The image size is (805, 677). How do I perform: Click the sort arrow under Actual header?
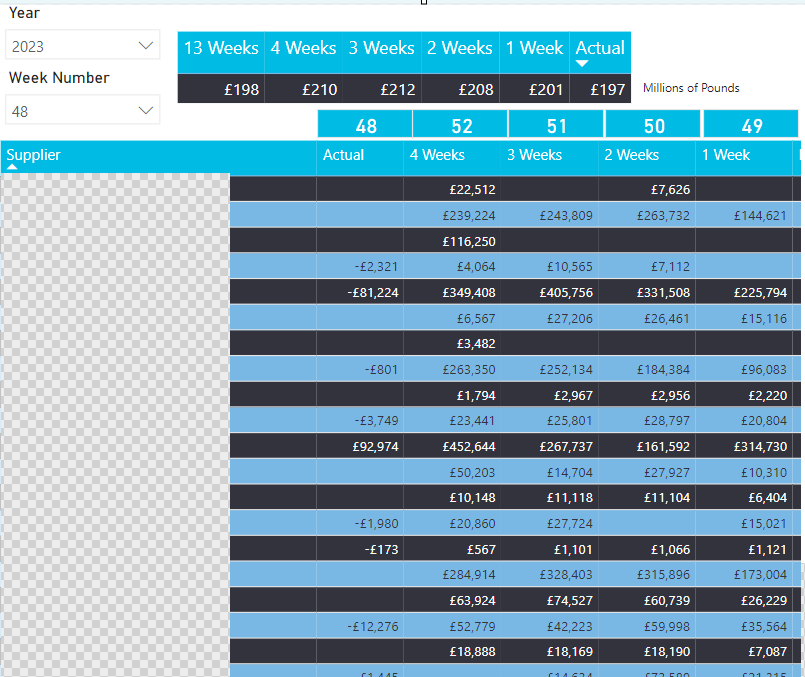[582, 64]
